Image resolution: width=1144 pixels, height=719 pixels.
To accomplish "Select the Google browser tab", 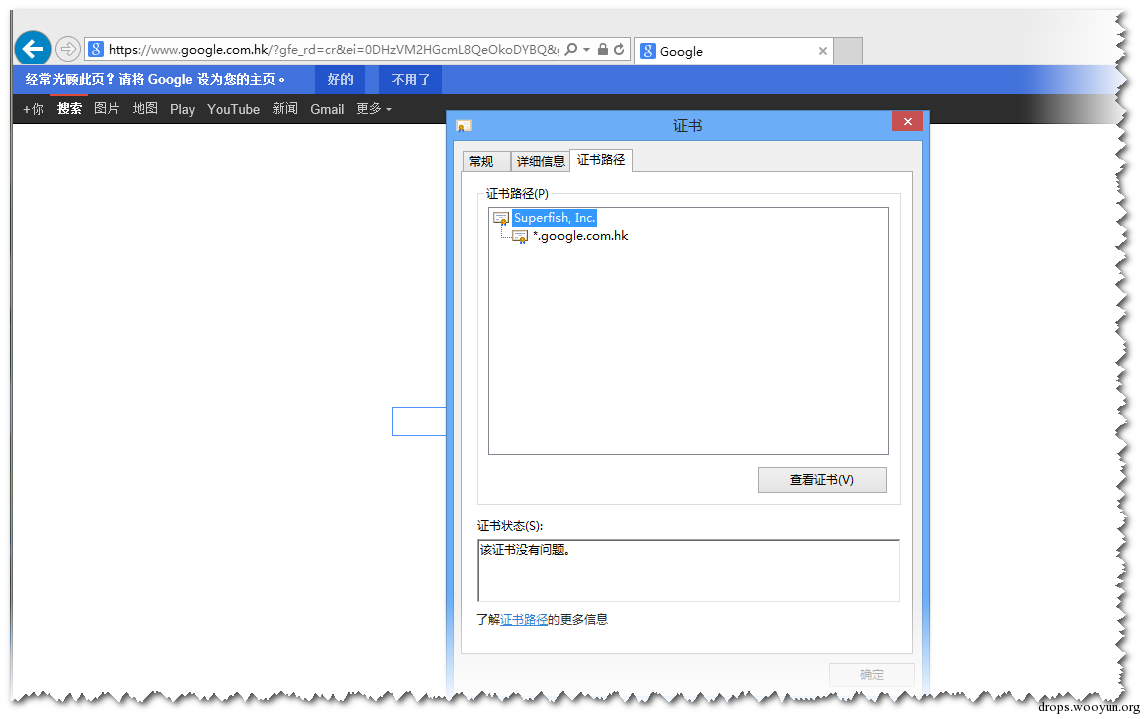I will (733, 51).
